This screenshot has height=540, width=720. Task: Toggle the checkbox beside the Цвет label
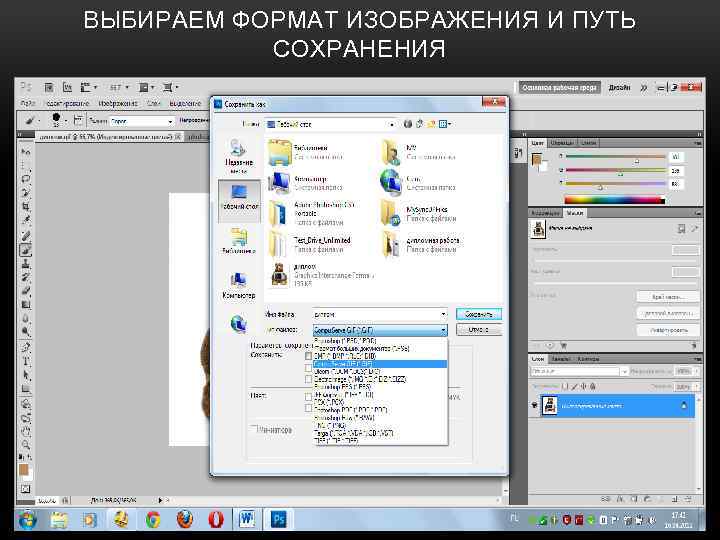click(309, 396)
